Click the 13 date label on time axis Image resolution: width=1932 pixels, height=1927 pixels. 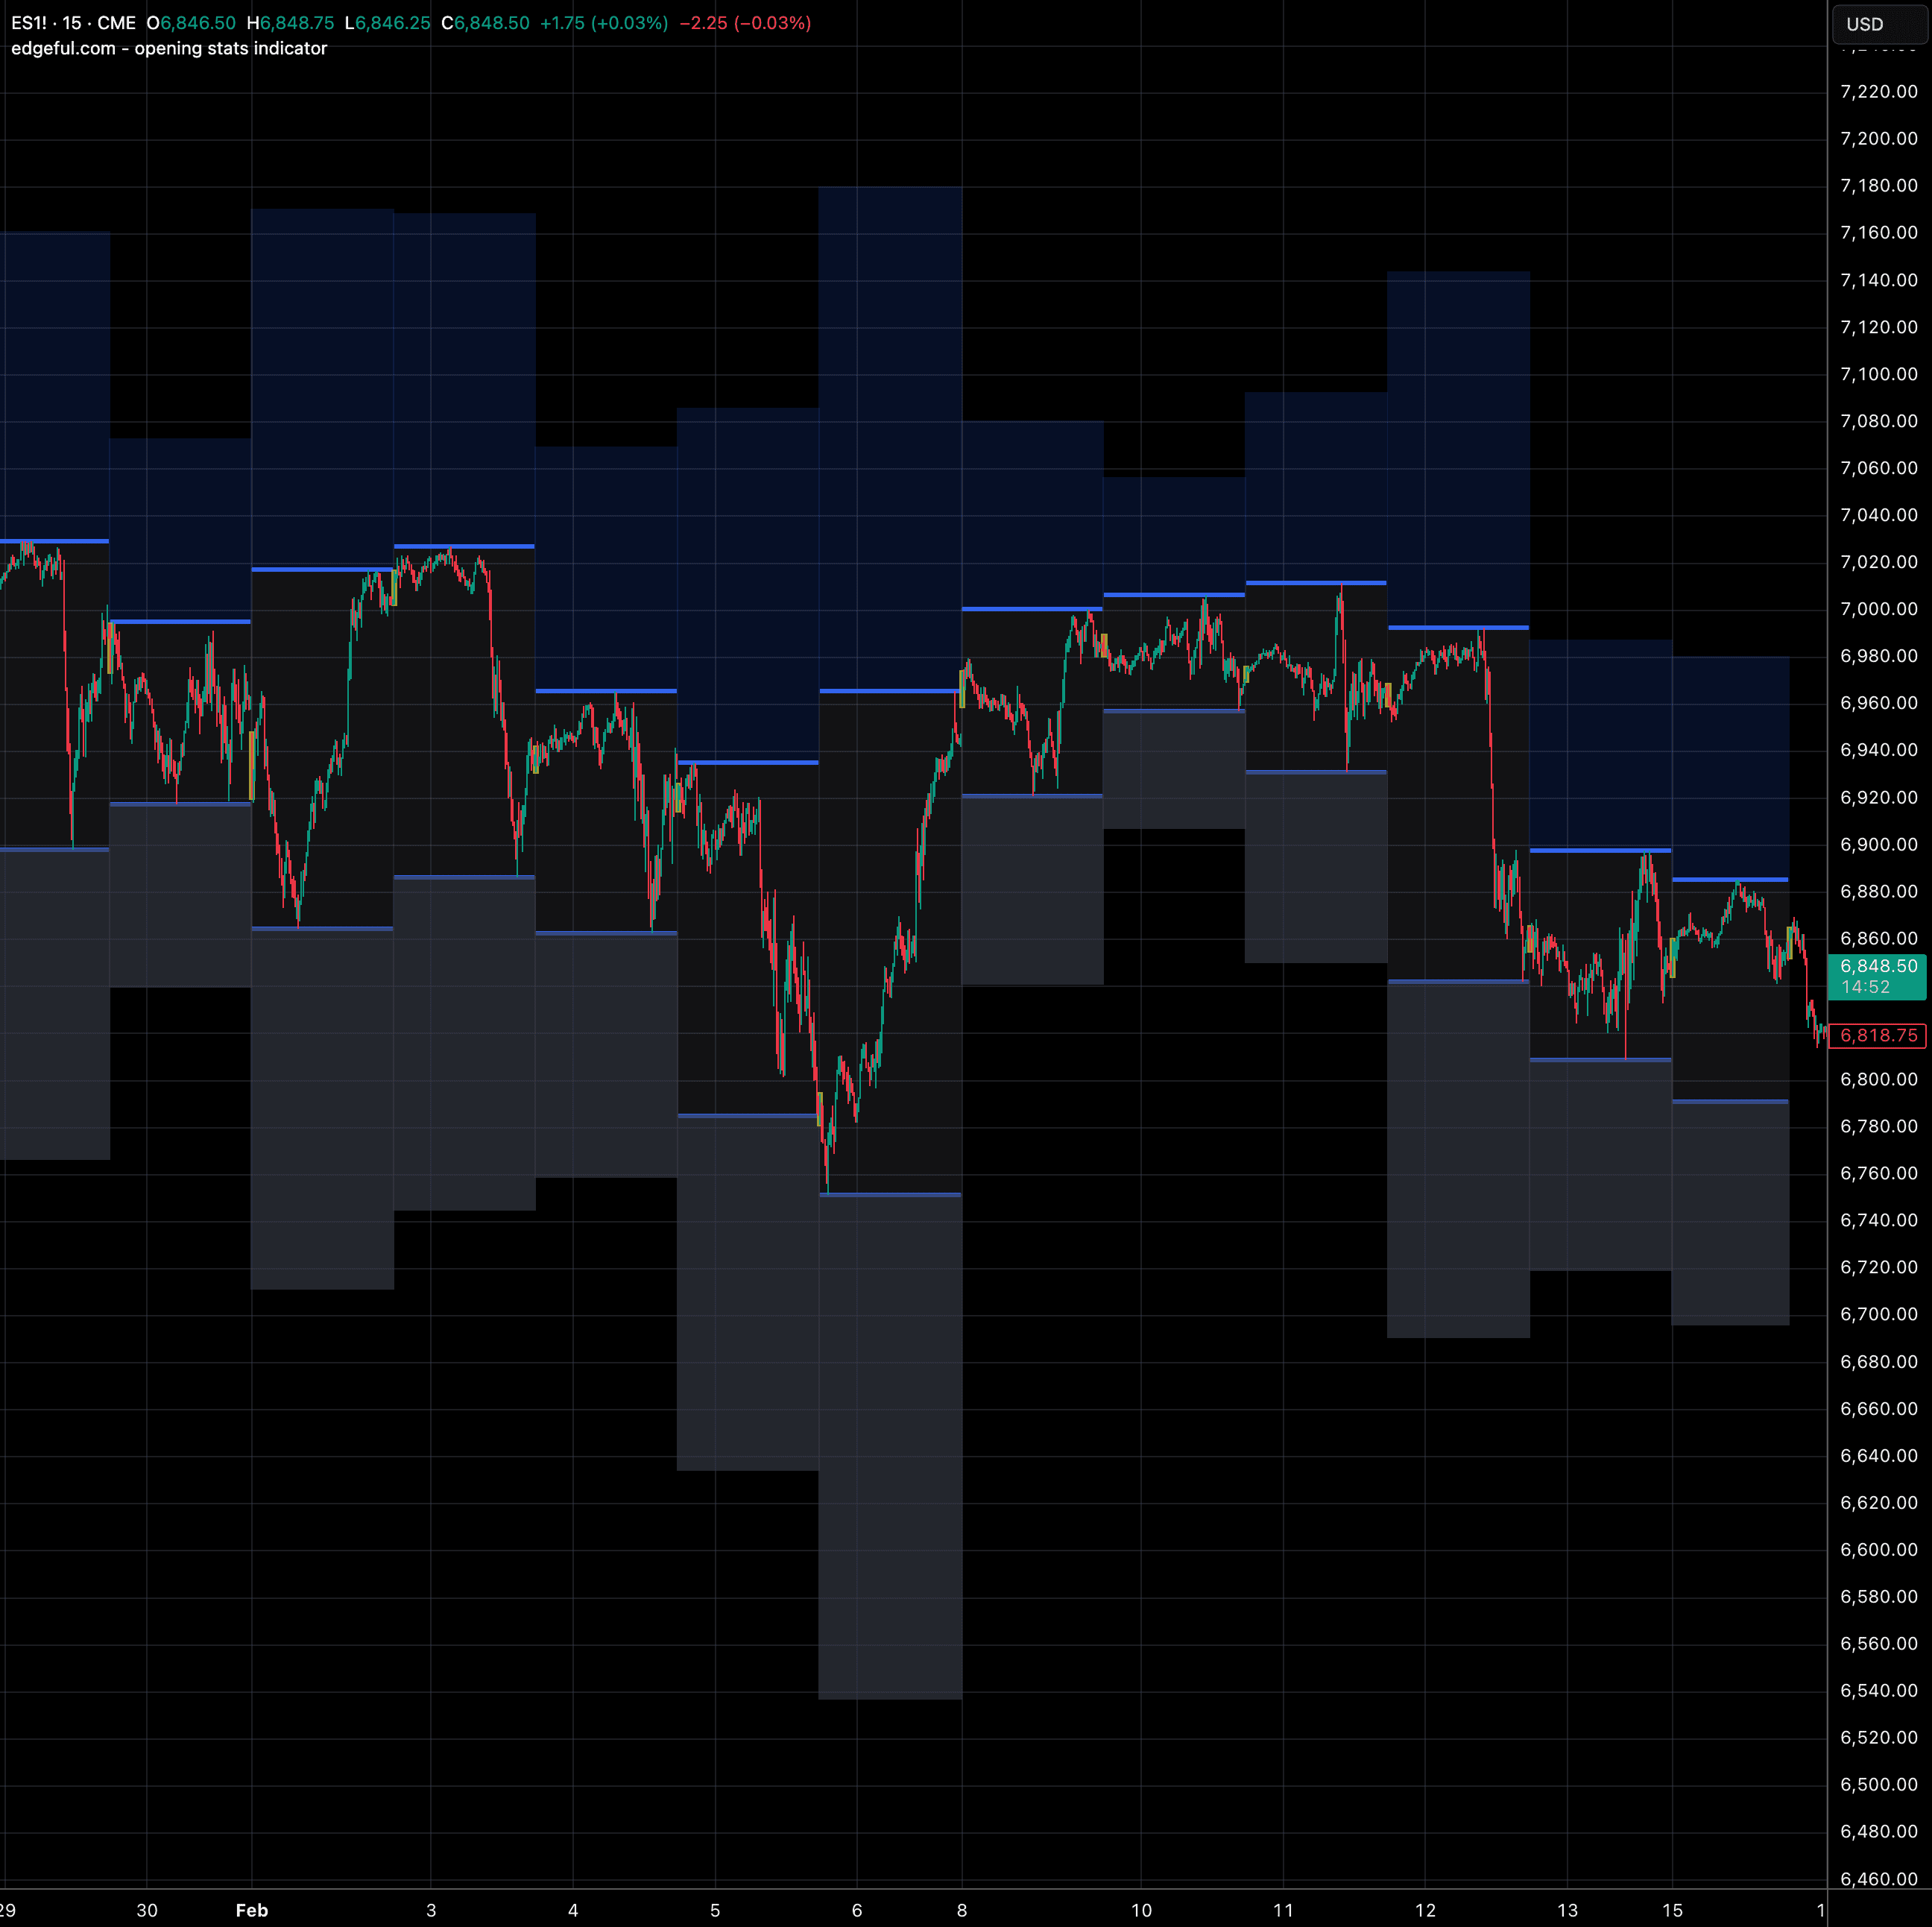1567,1910
